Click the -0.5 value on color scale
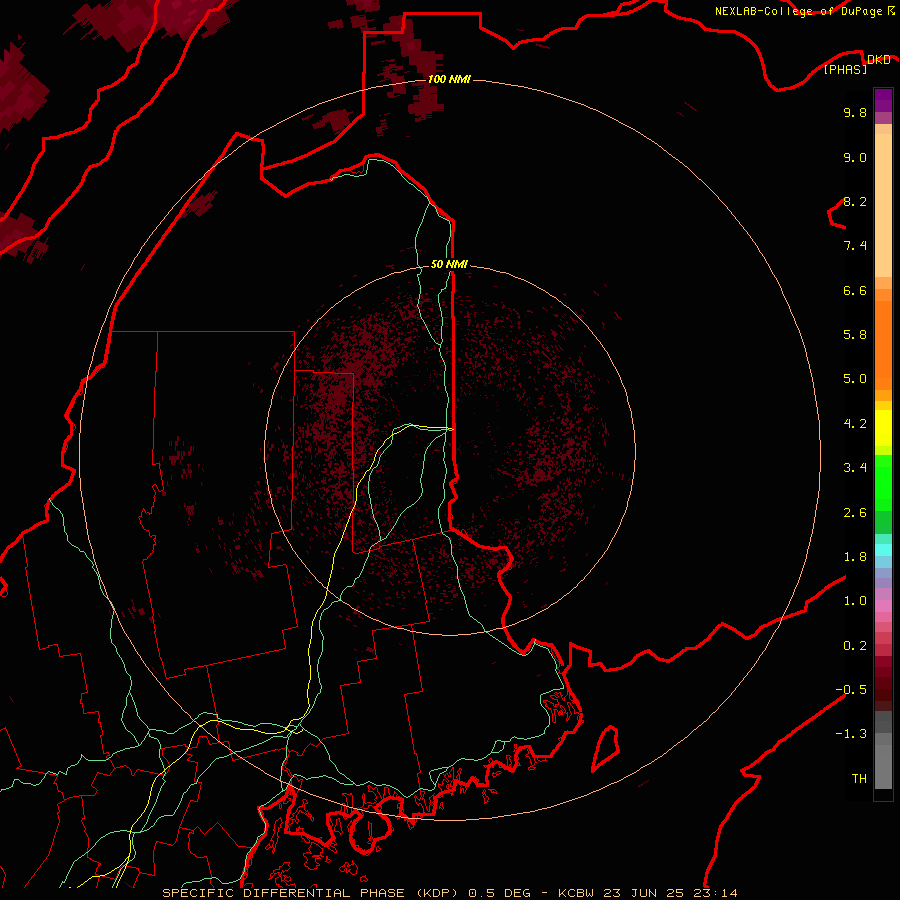 click(x=851, y=690)
